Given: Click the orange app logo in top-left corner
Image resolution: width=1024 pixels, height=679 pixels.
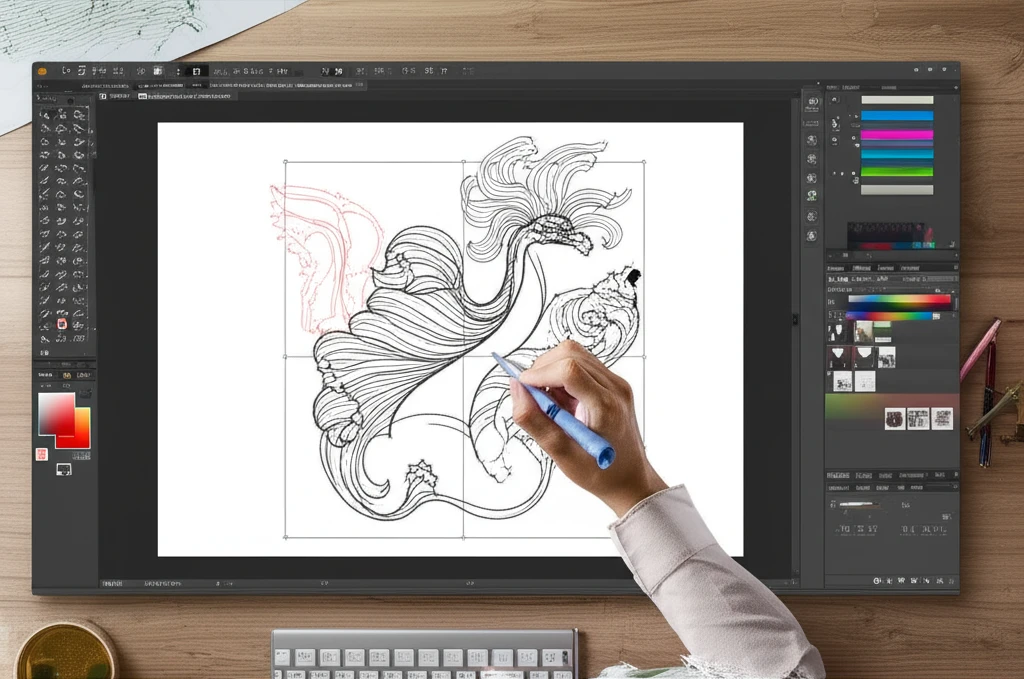Looking at the screenshot, I should (42, 71).
